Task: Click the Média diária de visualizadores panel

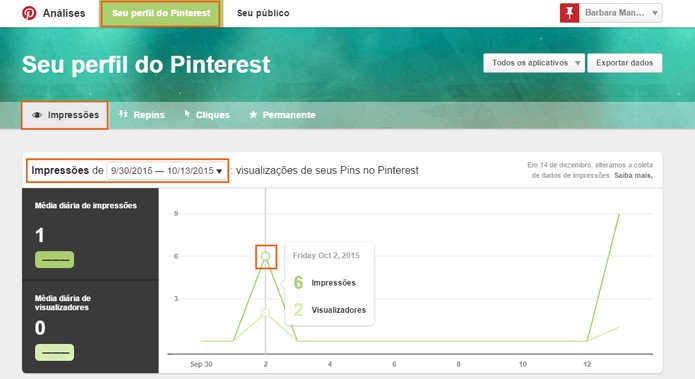Action: [90, 327]
